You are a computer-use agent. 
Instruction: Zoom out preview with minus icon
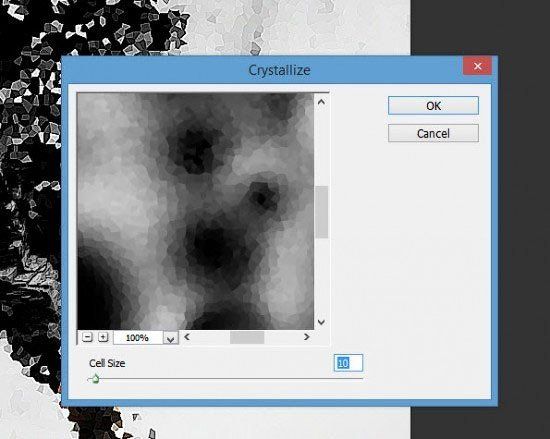[x=87, y=337]
